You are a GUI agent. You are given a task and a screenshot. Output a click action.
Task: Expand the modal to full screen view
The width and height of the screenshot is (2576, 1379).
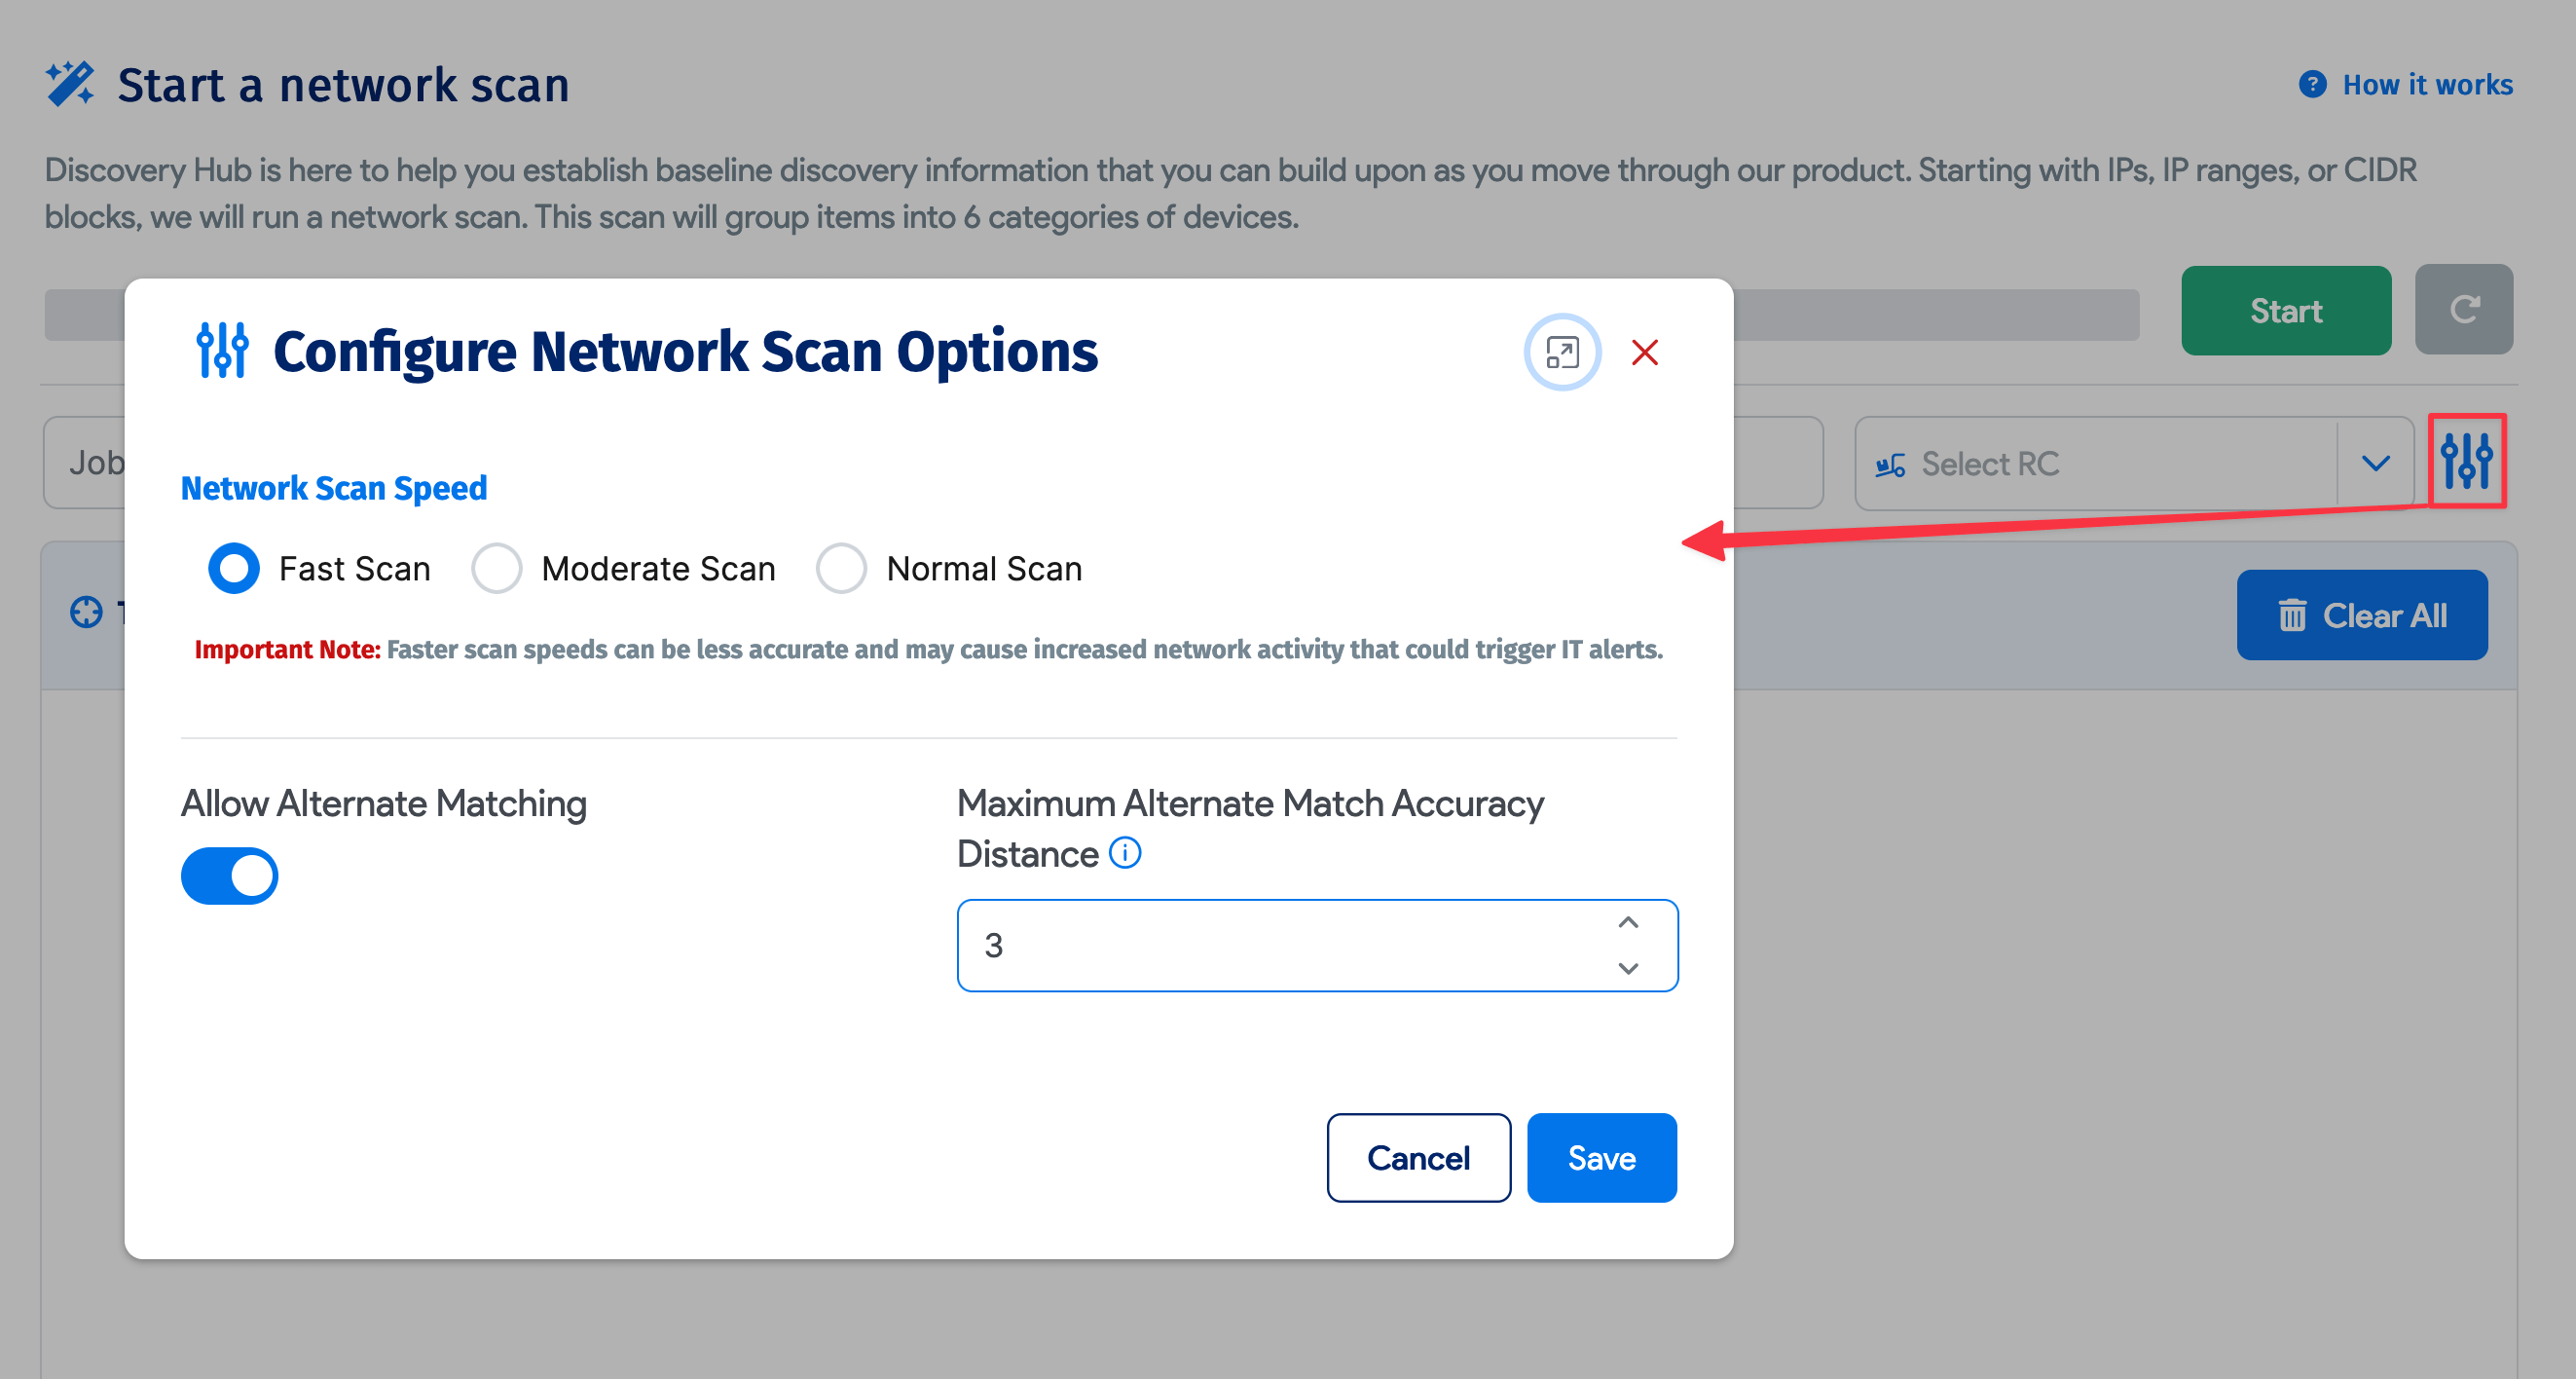point(1561,352)
